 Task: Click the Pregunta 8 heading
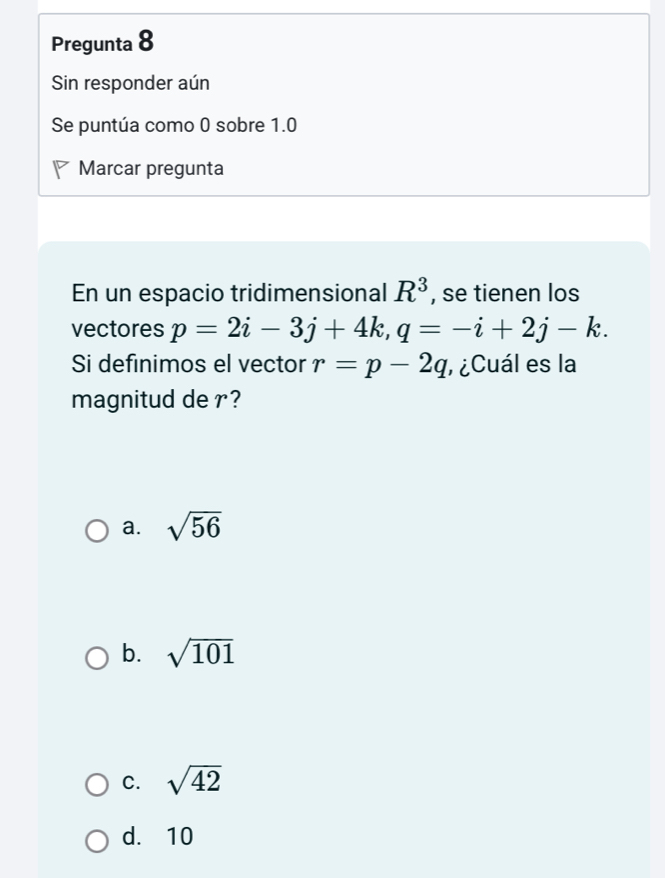102,44
